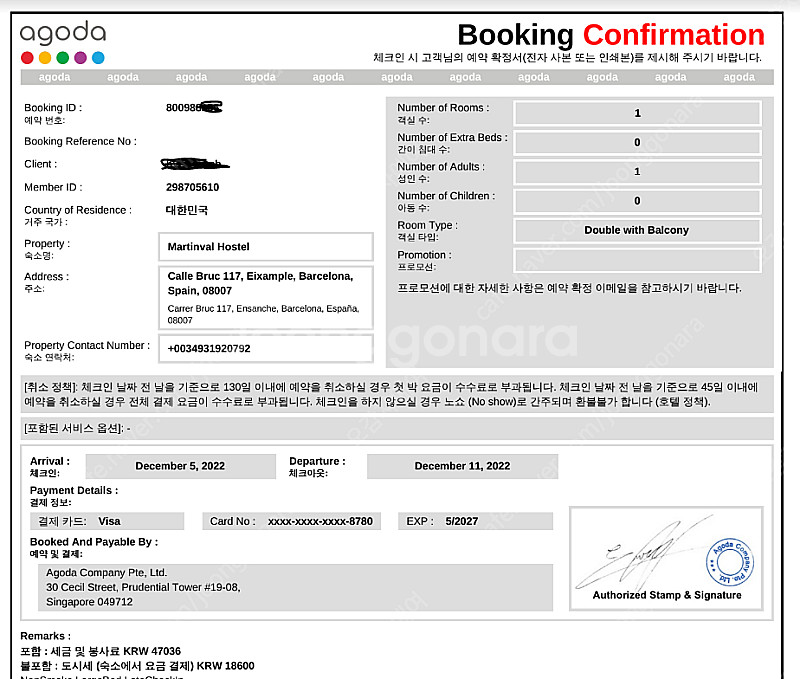The height and width of the screenshot is (679, 800).
Task: Click the 포함된 서비스 옵션 row
Action: (x=397, y=429)
